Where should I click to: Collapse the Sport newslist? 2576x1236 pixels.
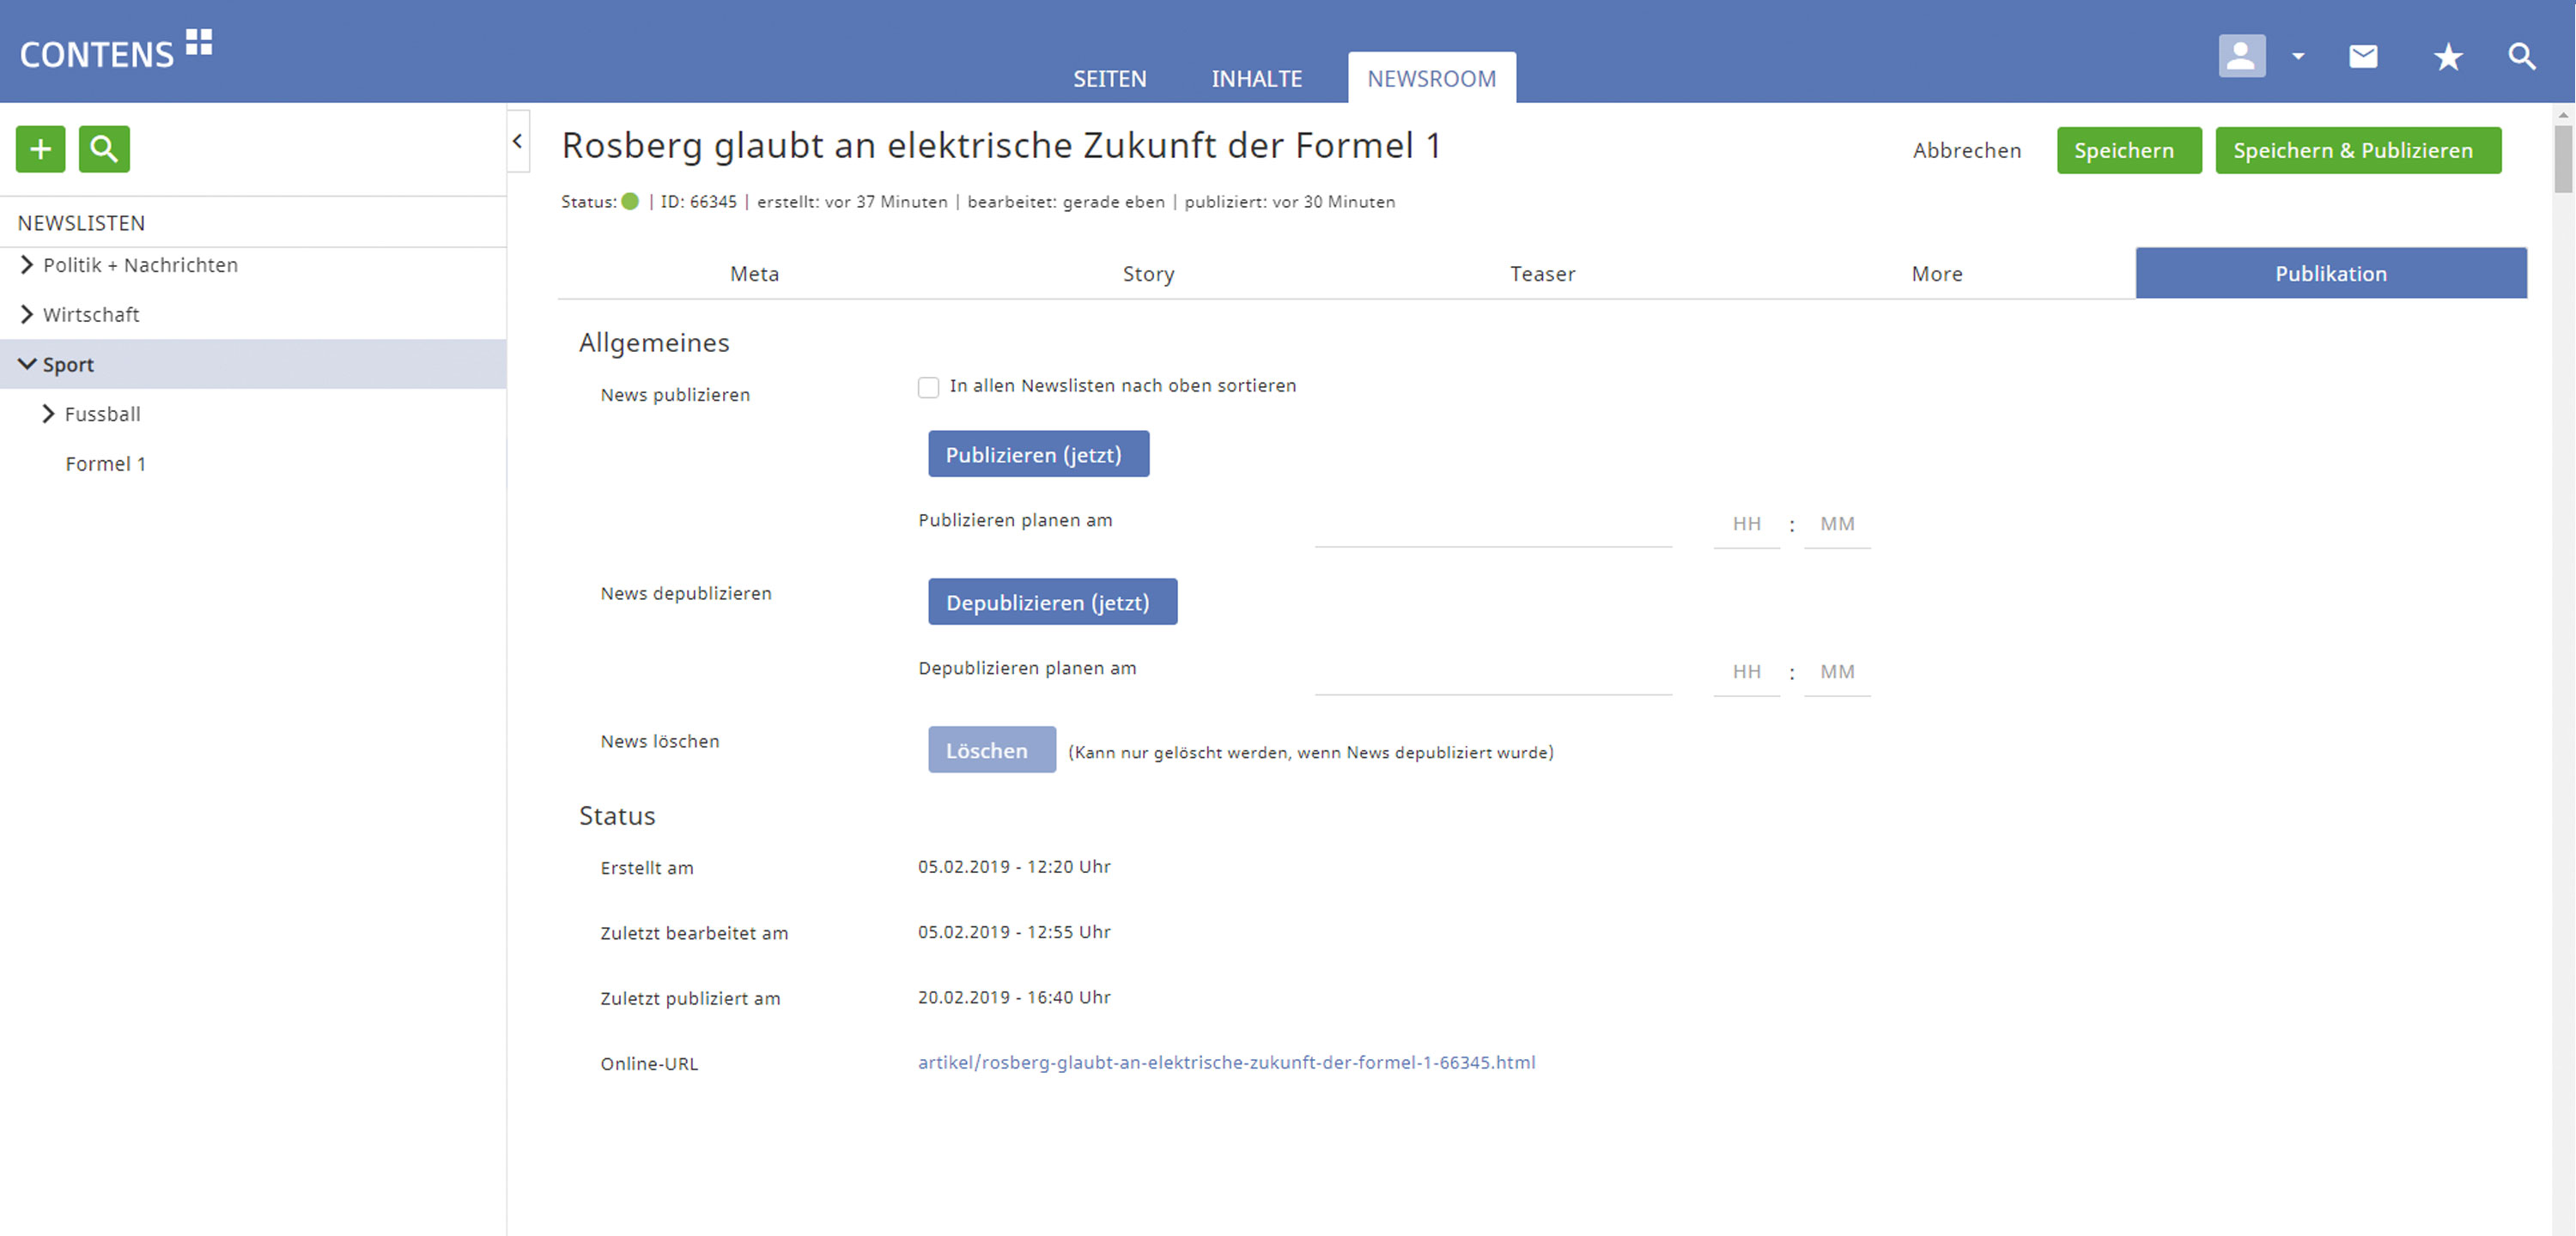click(x=27, y=364)
